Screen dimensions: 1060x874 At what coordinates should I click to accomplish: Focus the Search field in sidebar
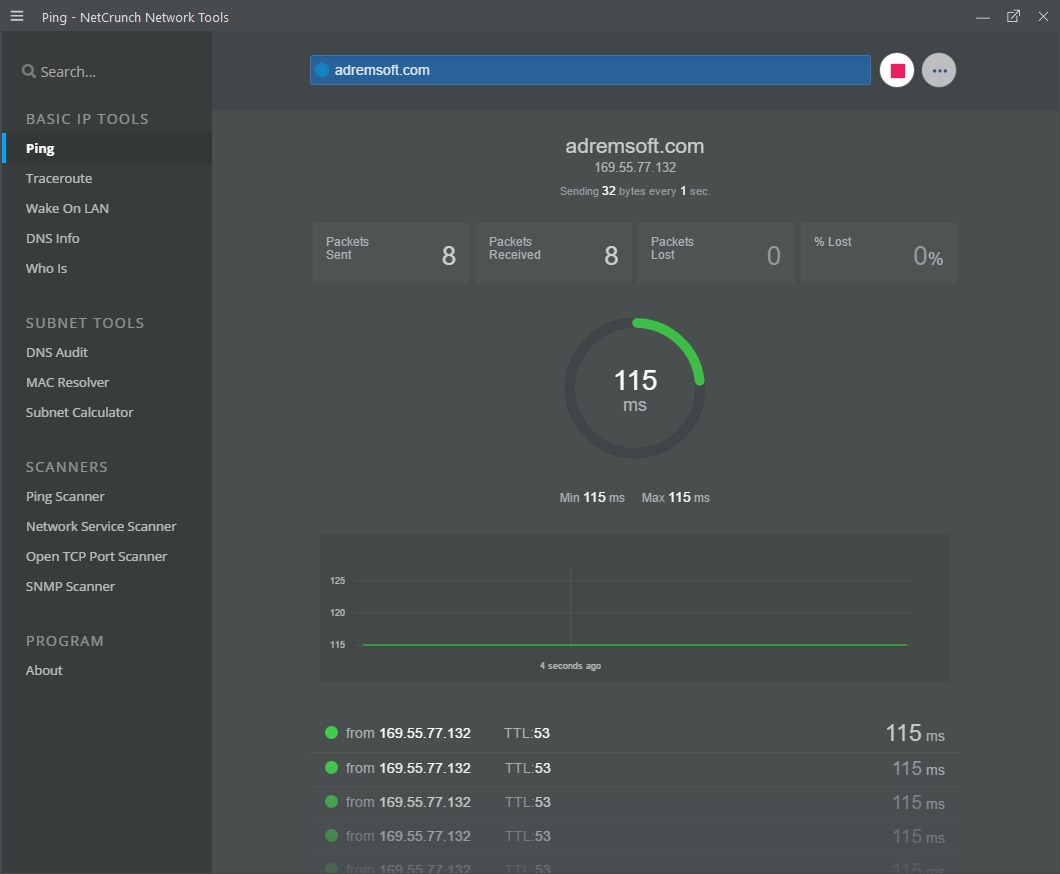pos(107,71)
